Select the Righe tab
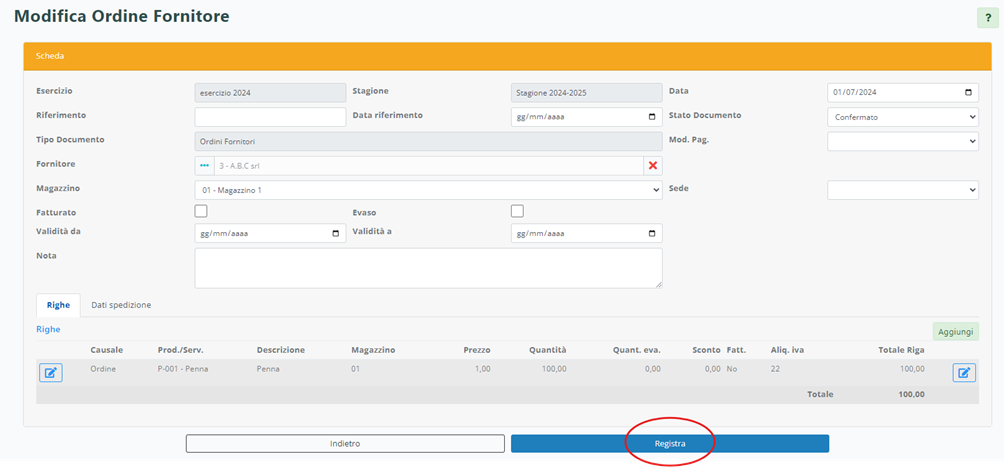Image resolution: width=1004 pixels, height=467 pixels. tap(58, 305)
